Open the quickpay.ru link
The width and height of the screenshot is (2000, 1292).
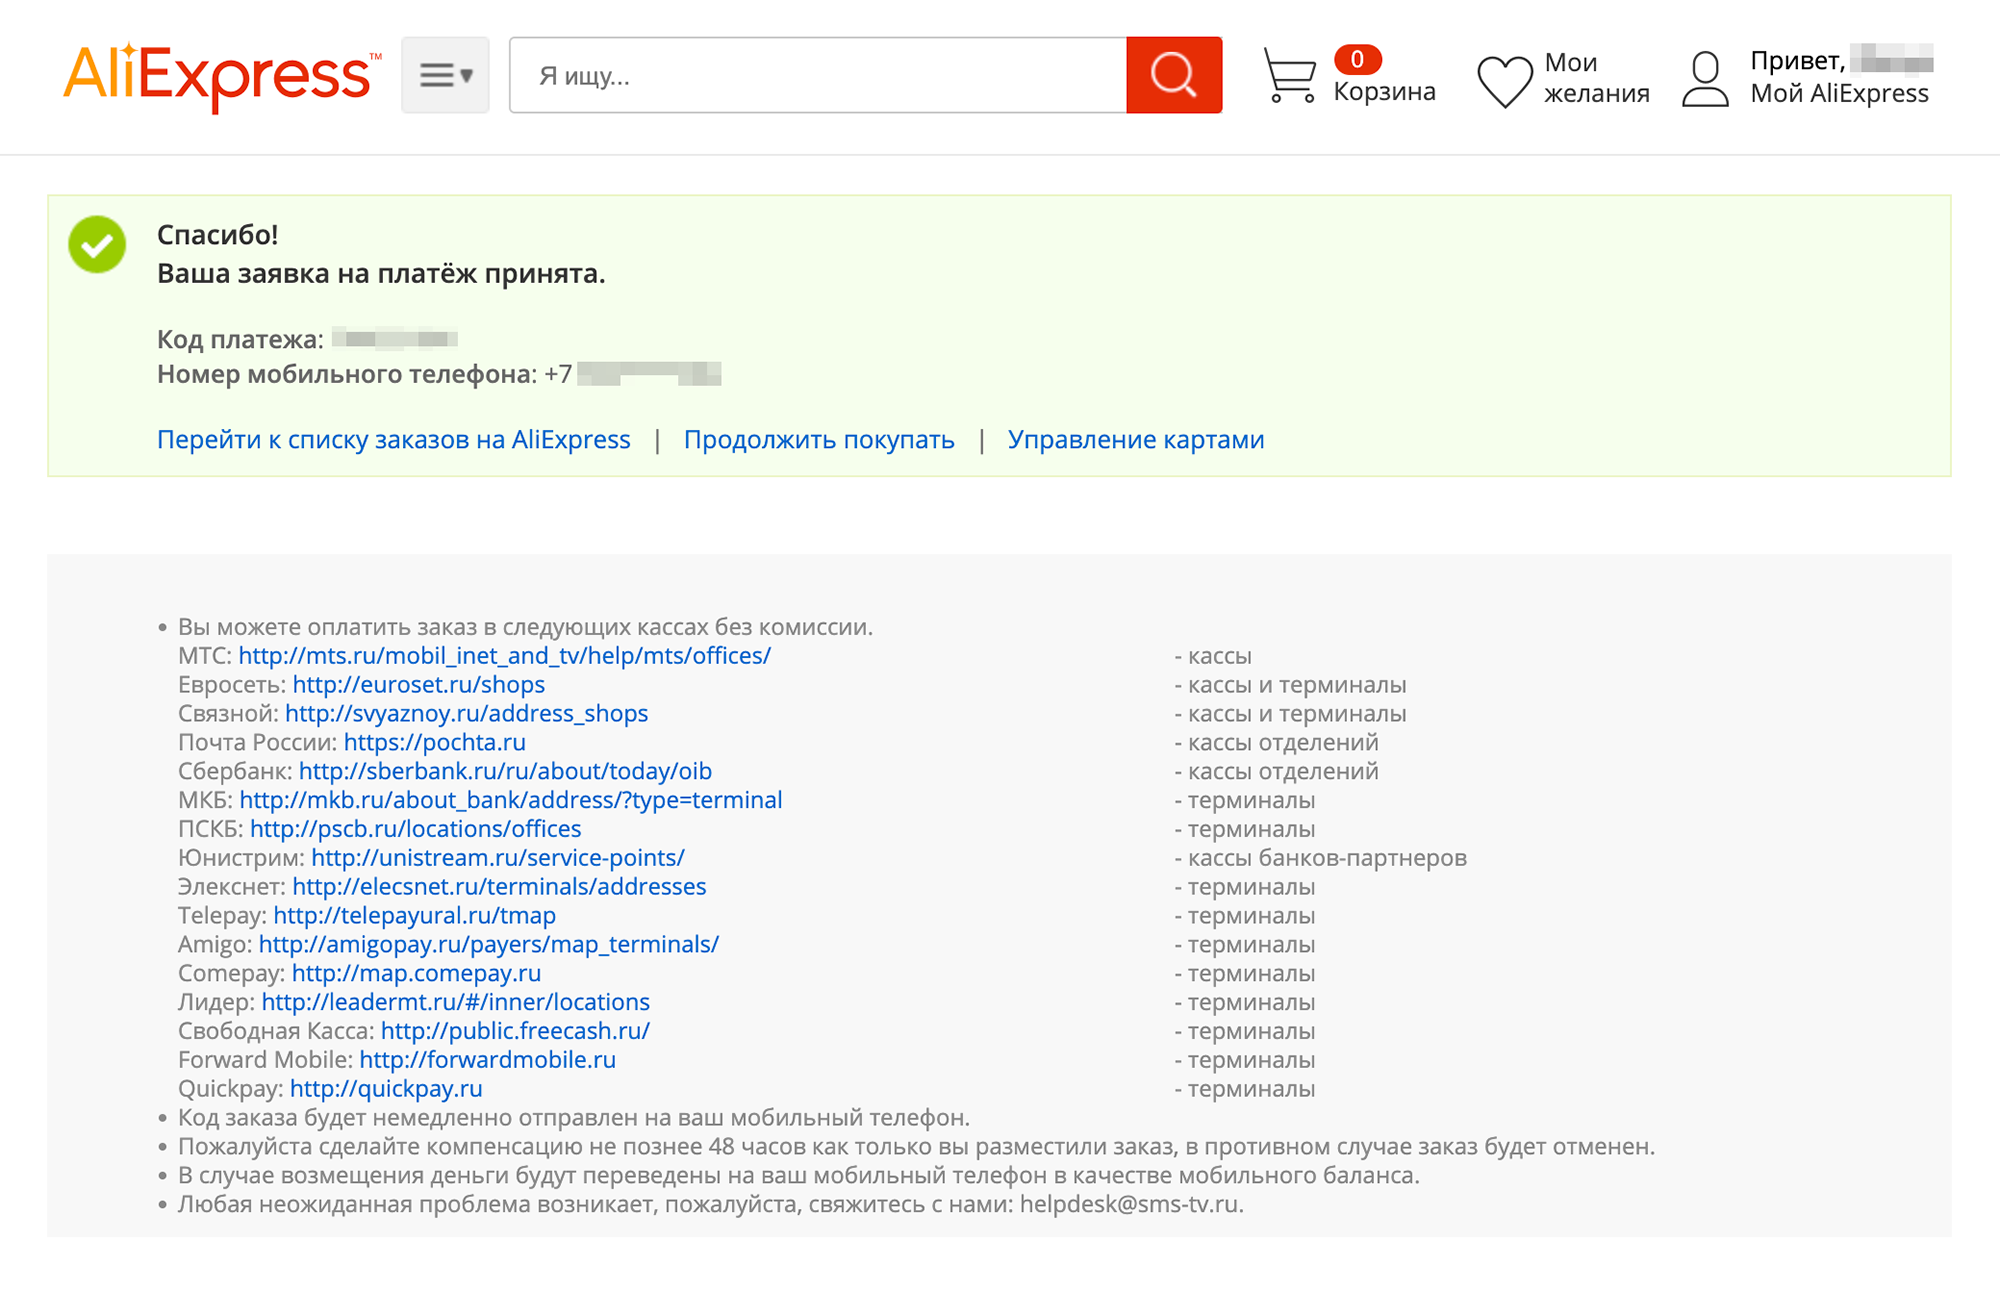coord(386,1089)
